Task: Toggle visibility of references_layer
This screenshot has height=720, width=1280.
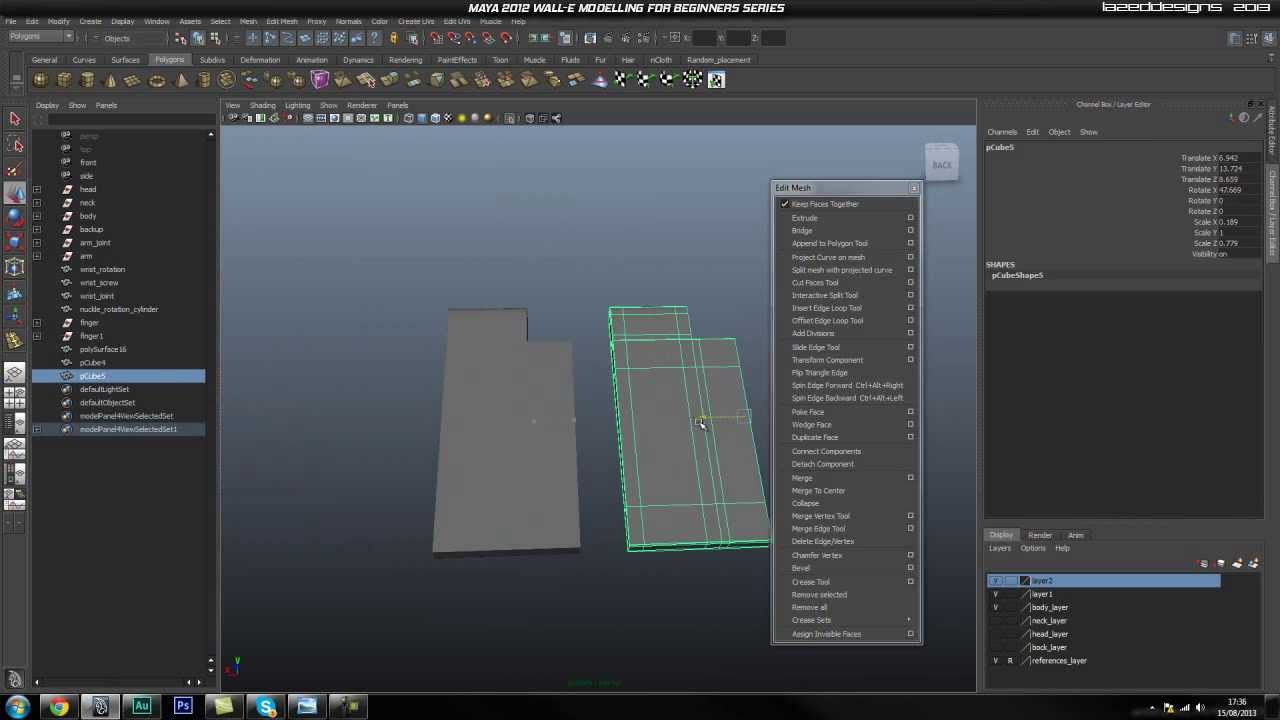Action: [x=995, y=661]
